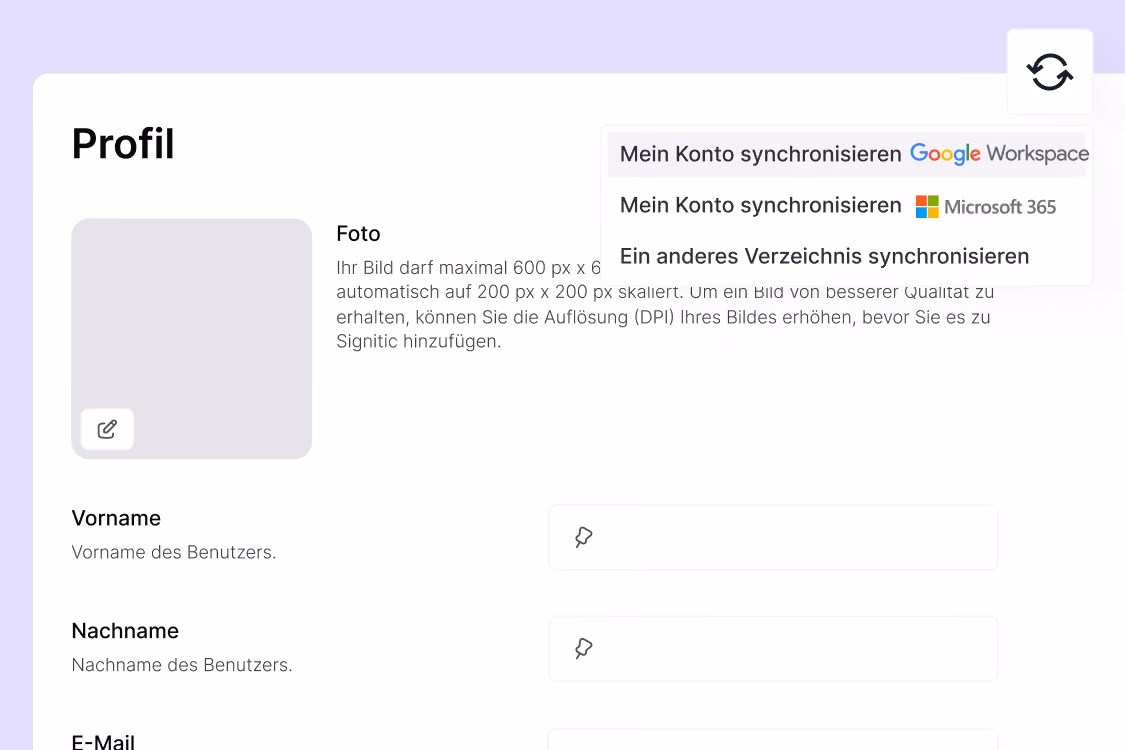Click the 'Foto' section label

(358, 234)
